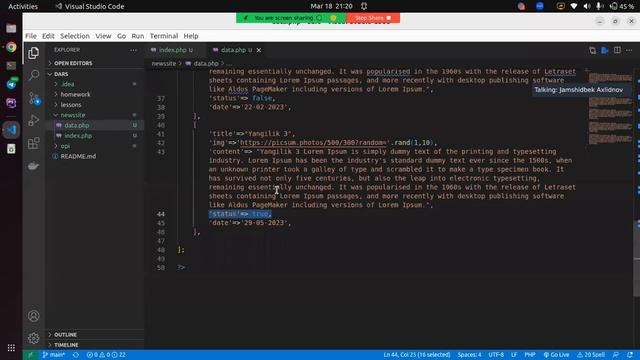Open the Wi-Fi indicator in the system tray
This screenshot has height=360, width=640.
tap(574, 6)
